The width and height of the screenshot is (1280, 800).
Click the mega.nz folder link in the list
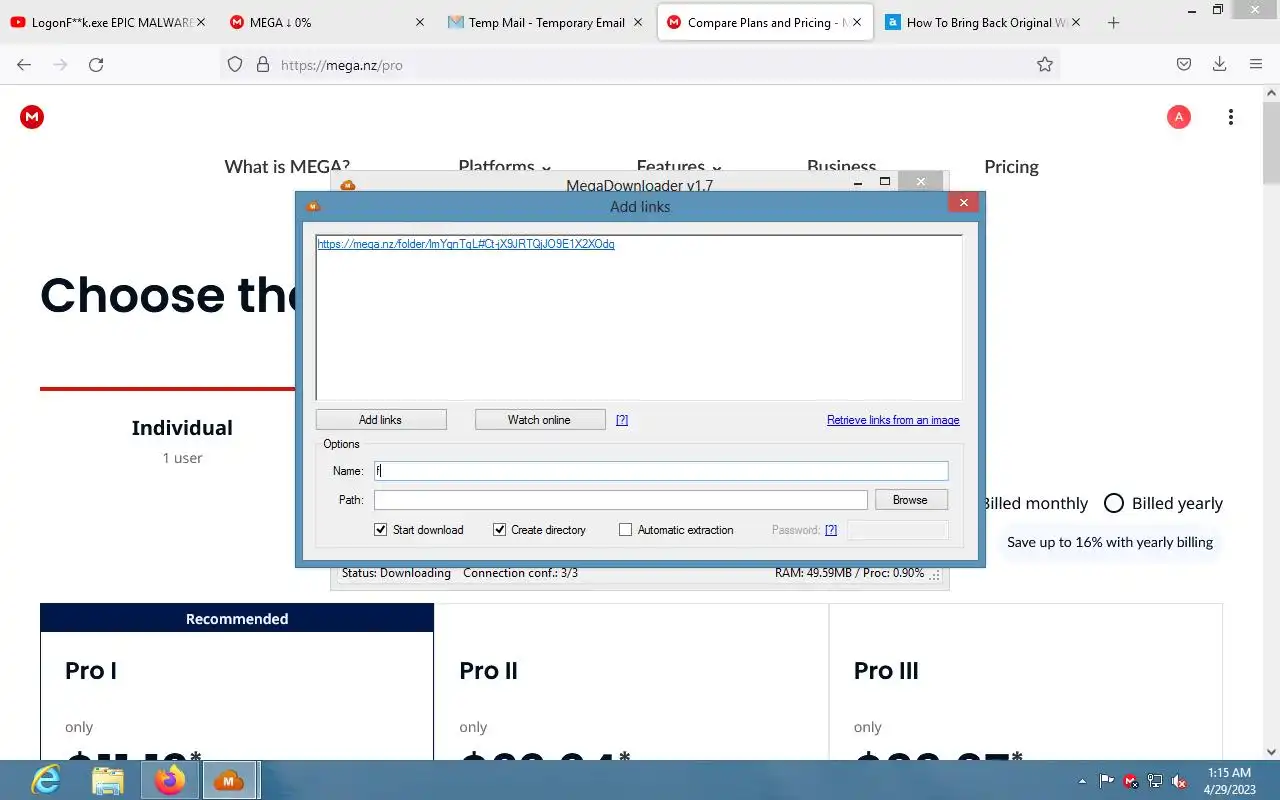tap(466, 244)
